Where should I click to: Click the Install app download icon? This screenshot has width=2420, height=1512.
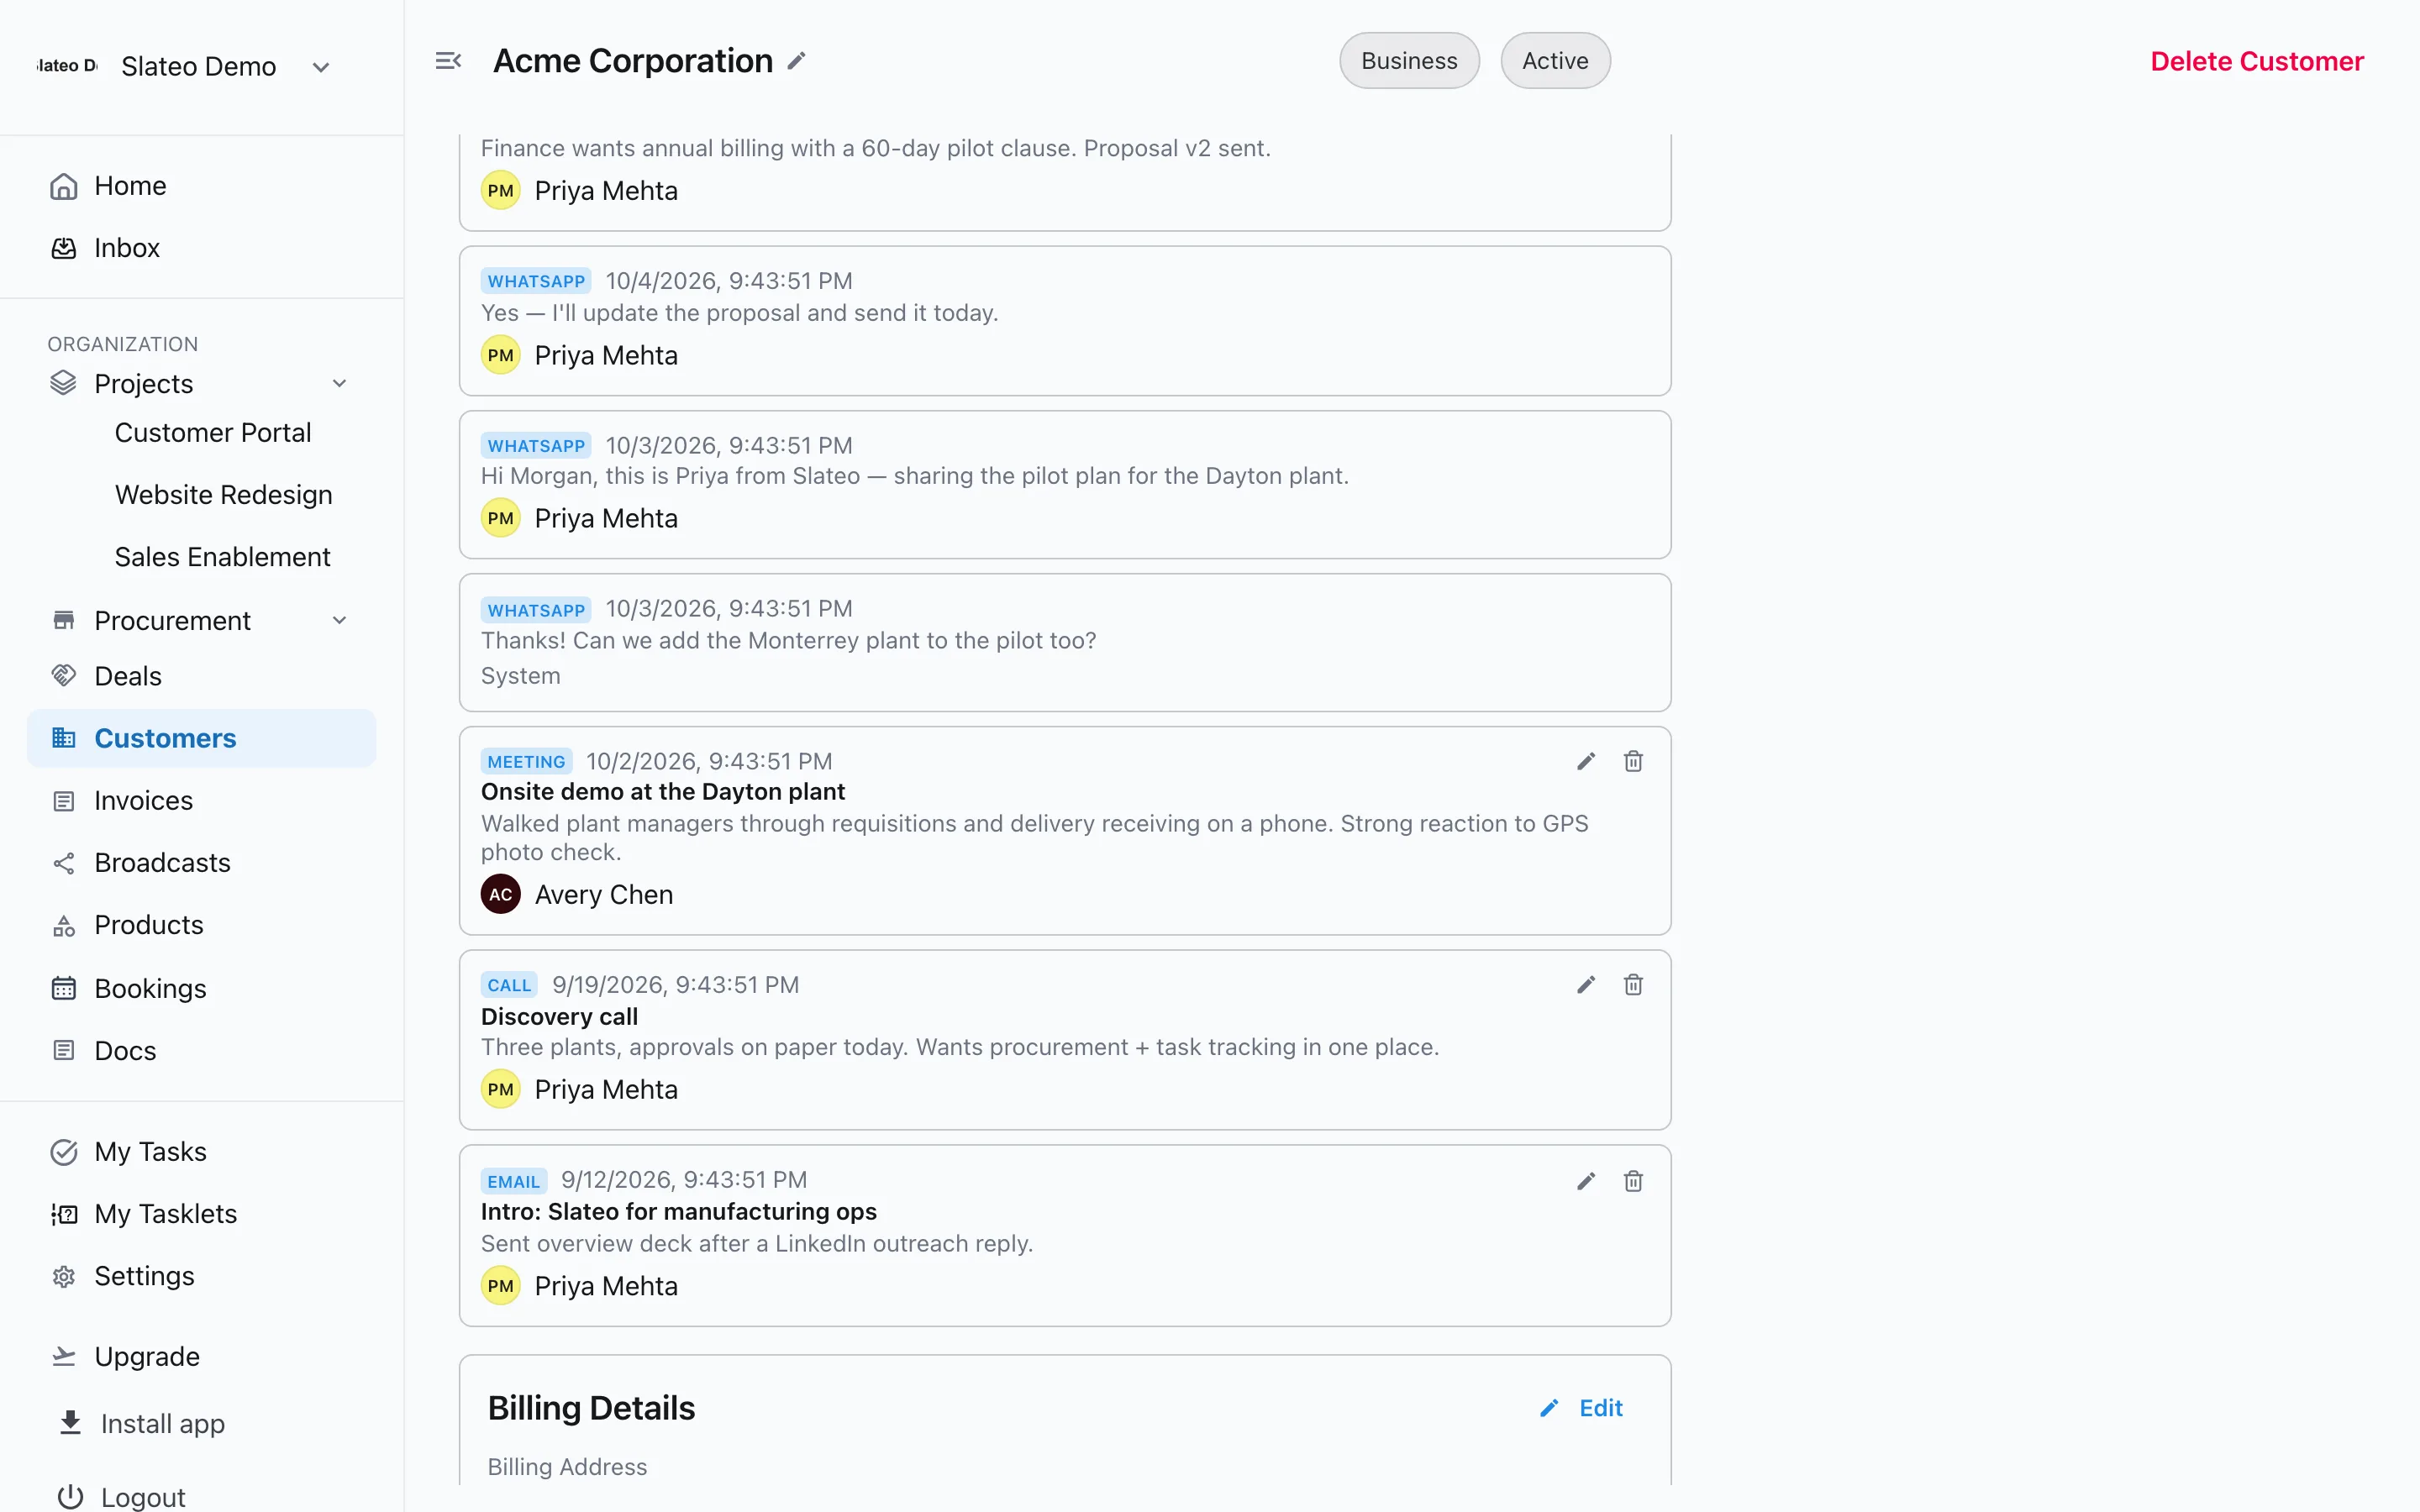tap(70, 1423)
